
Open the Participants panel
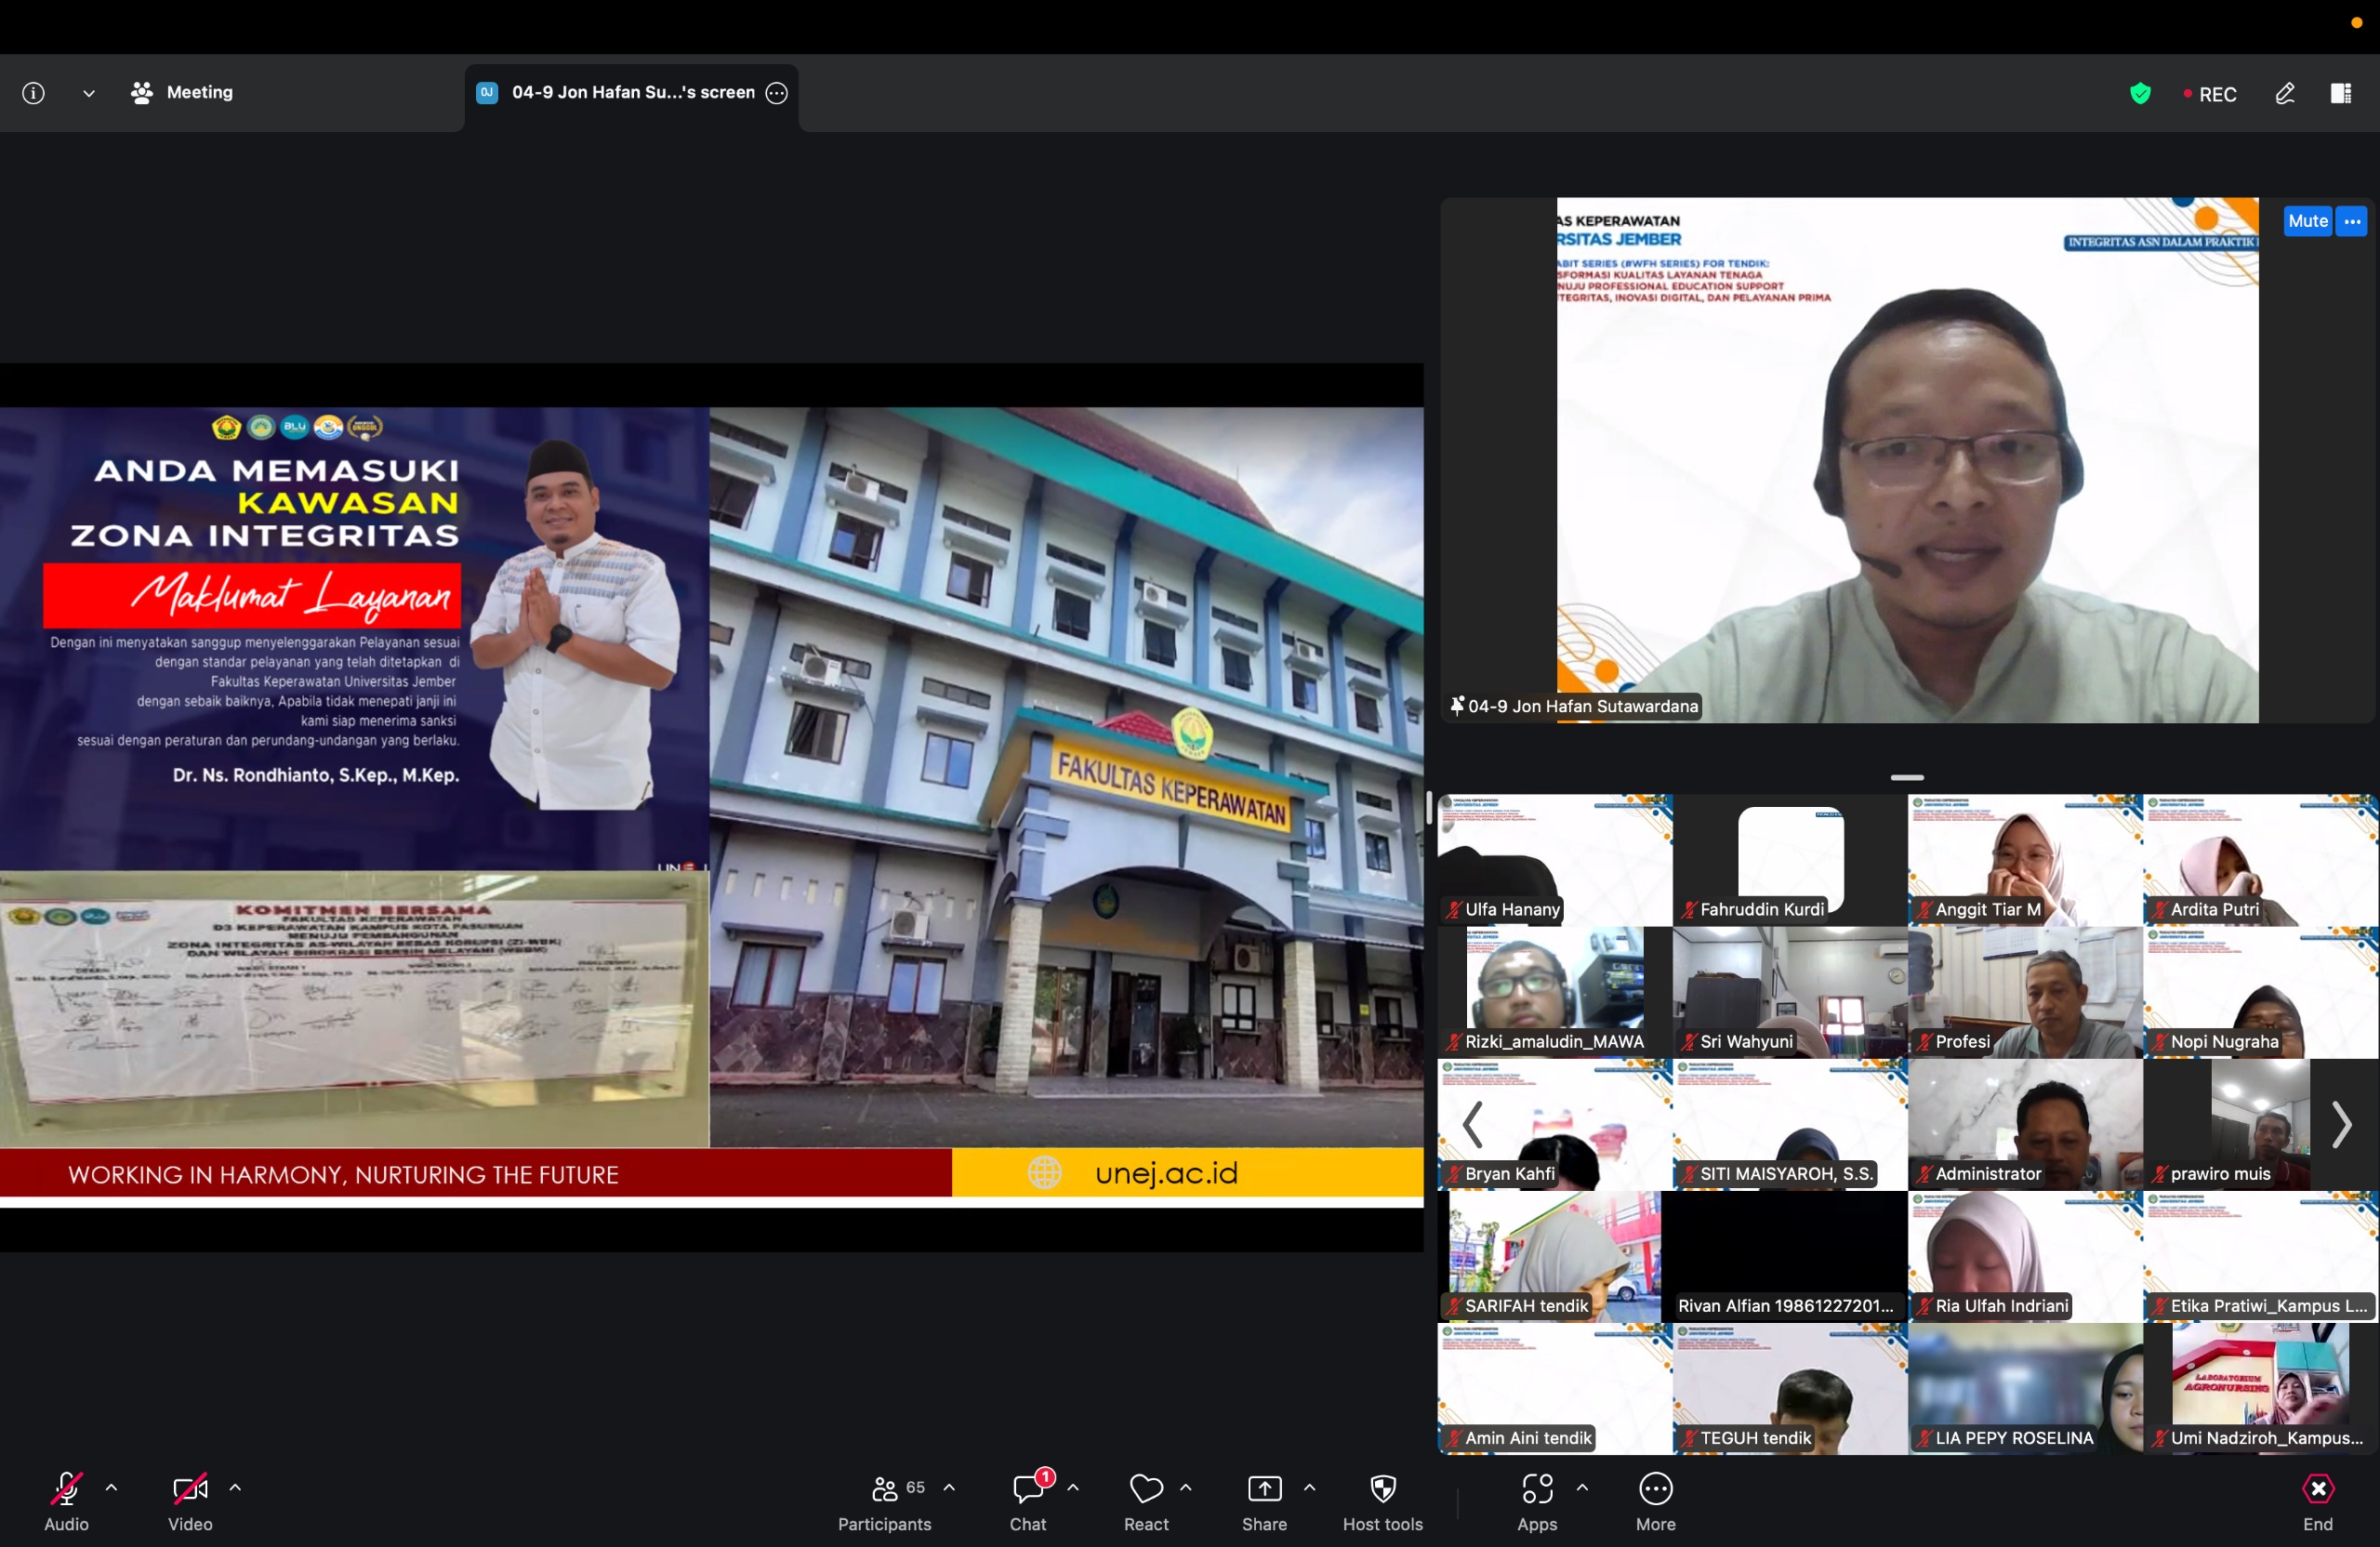884,1502
